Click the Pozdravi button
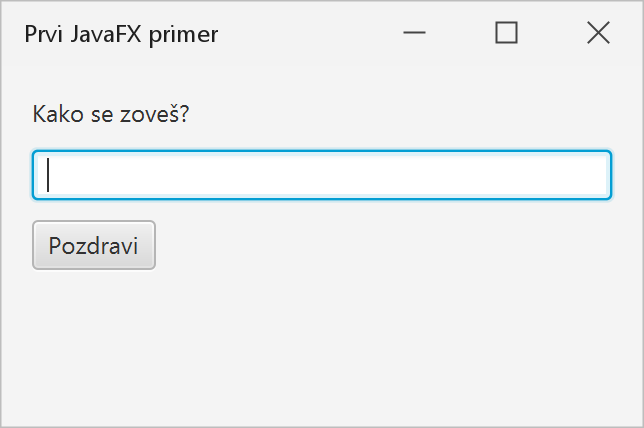Viewport: 644px width, 428px height. click(x=94, y=245)
